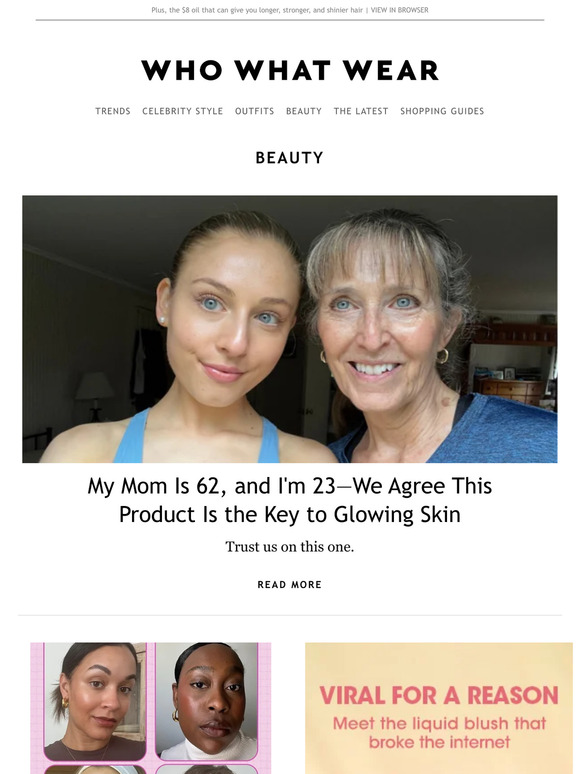Click the Read More button
The width and height of the screenshot is (580, 774).
(x=290, y=585)
